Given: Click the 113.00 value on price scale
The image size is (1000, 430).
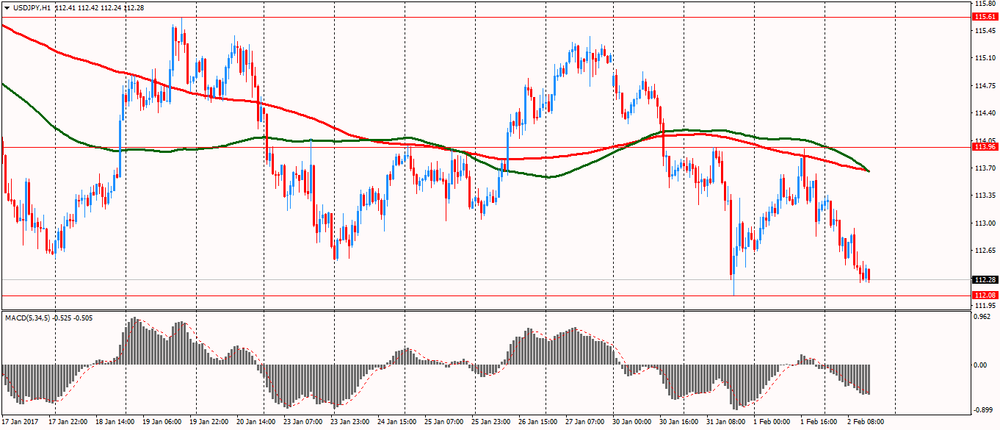Looking at the screenshot, I should [984, 223].
